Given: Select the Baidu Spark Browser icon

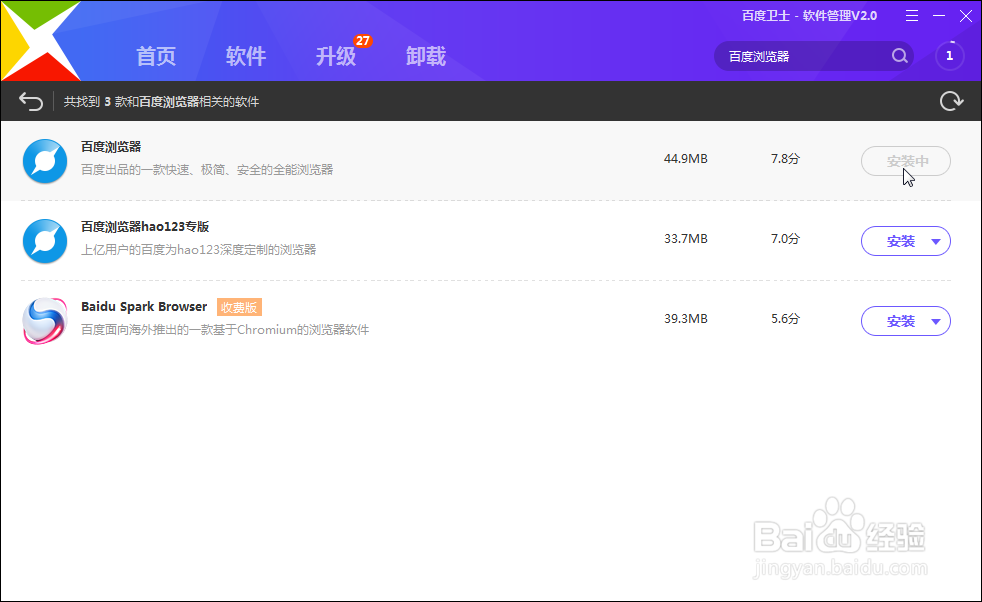Looking at the screenshot, I should pyautogui.click(x=44, y=321).
